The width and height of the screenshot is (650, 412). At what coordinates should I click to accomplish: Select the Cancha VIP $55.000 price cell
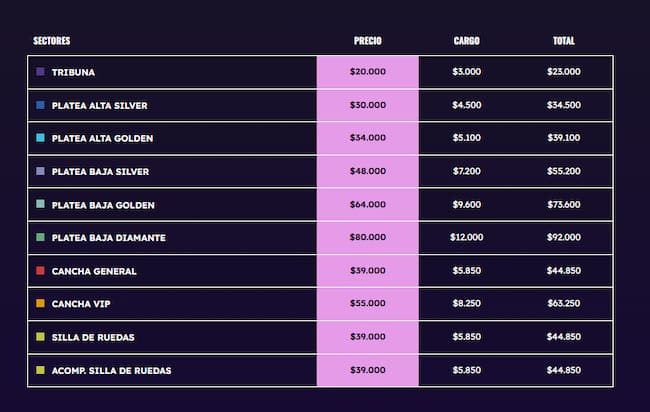[368, 304]
